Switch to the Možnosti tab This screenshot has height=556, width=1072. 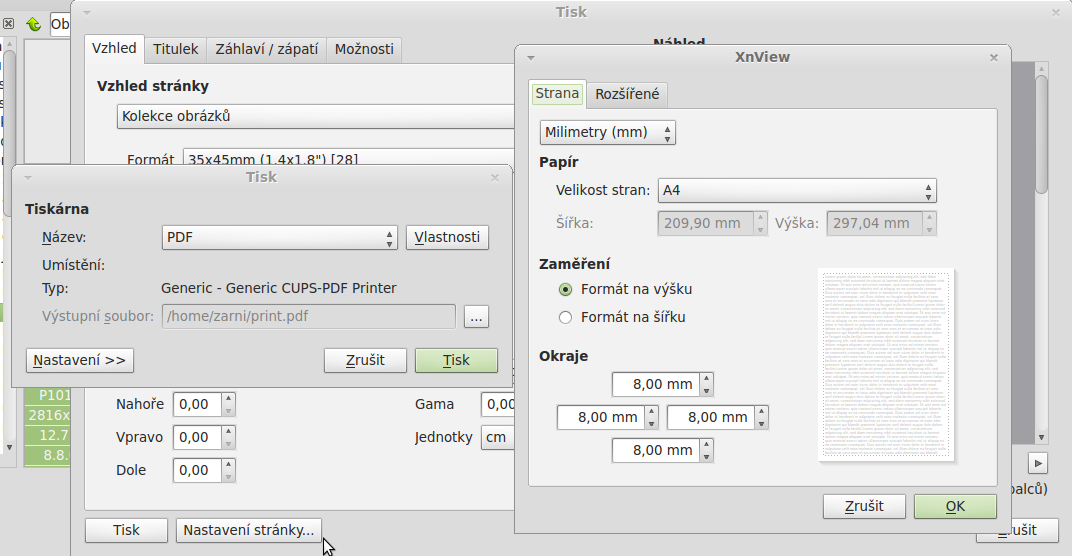point(365,49)
